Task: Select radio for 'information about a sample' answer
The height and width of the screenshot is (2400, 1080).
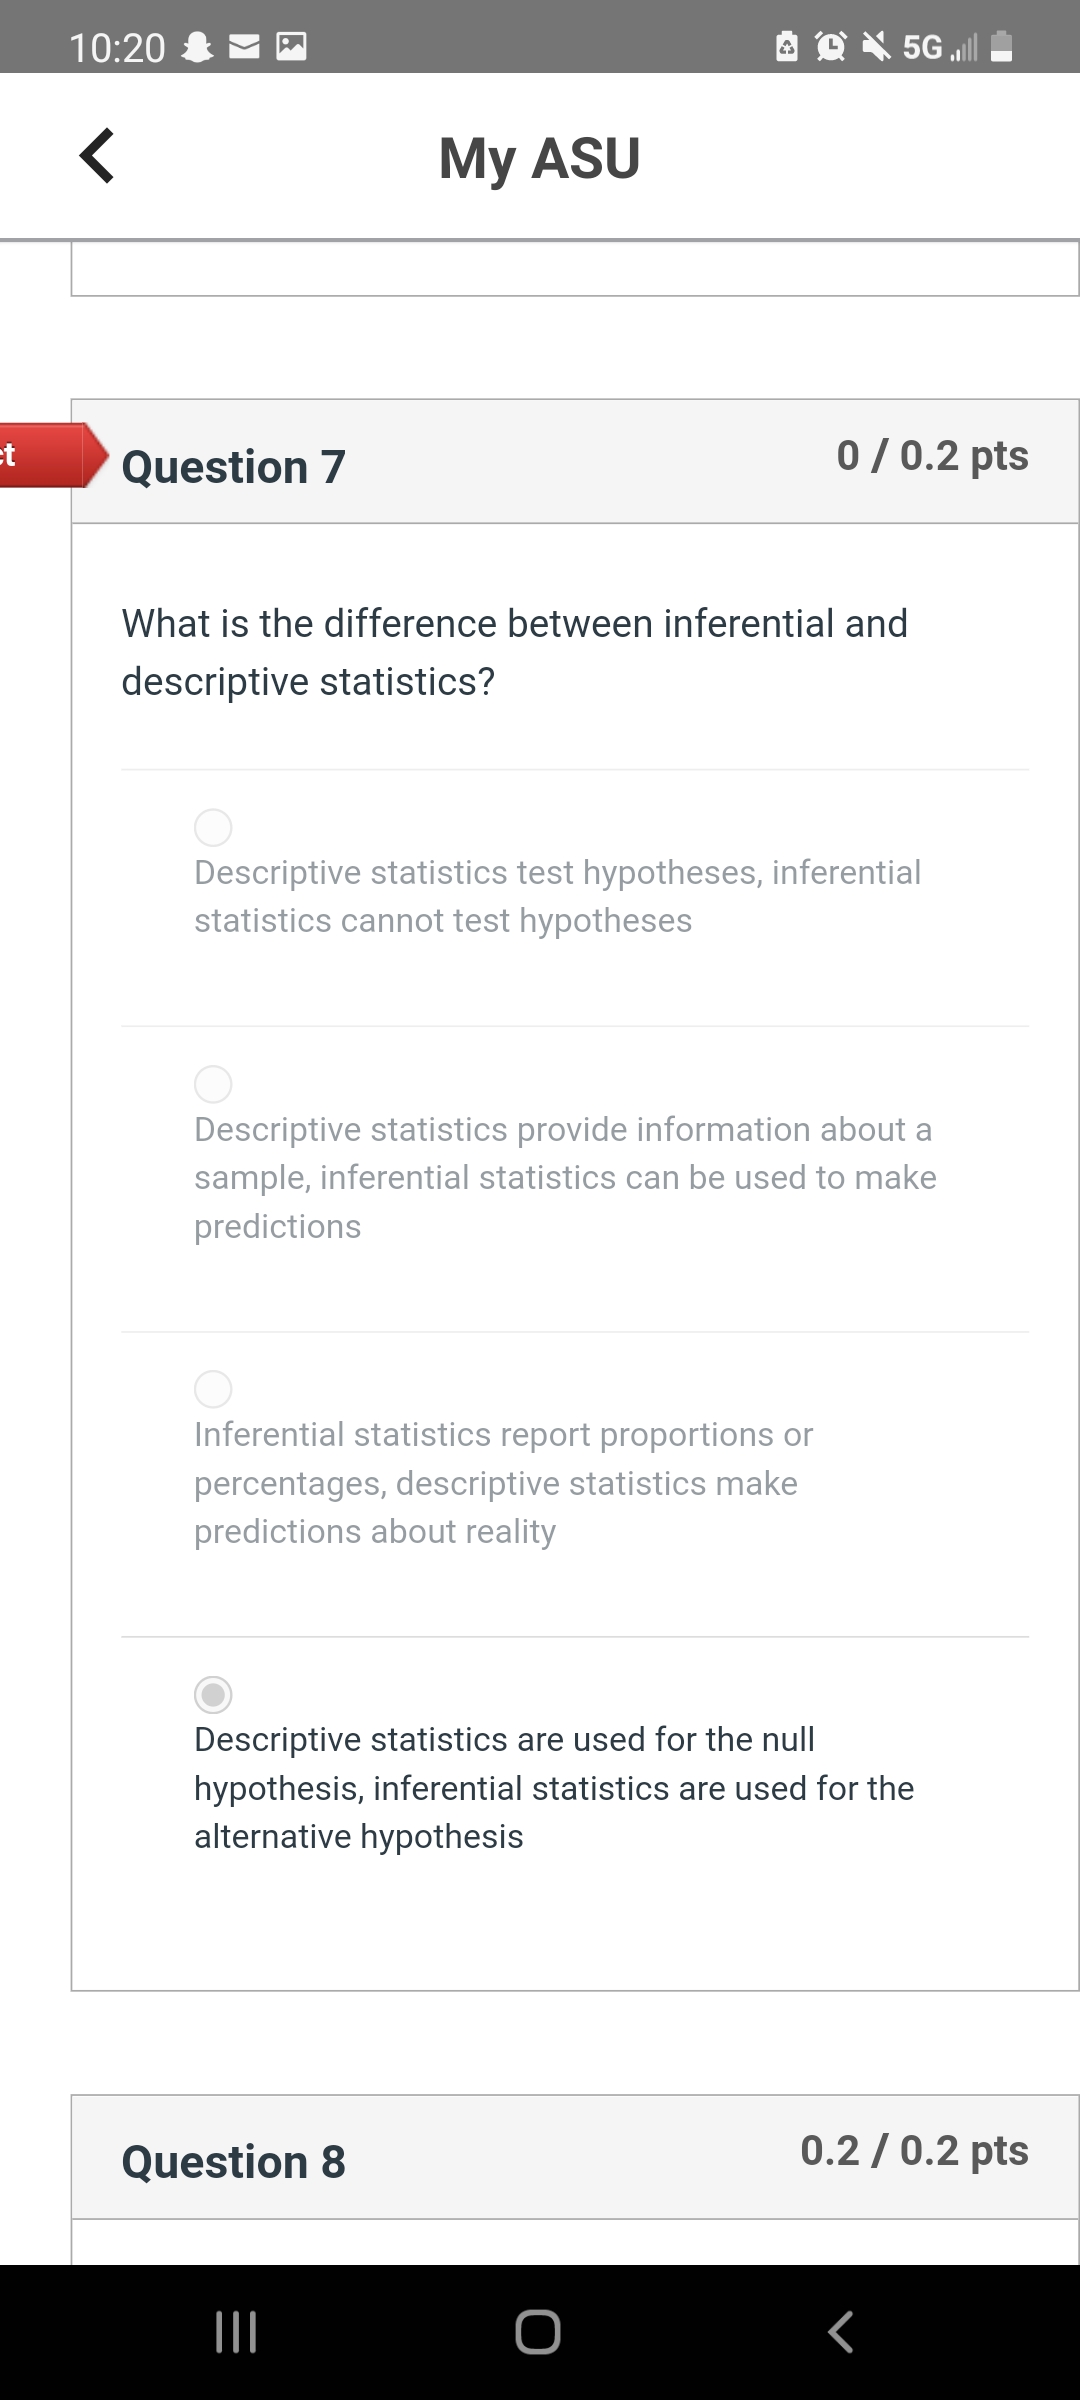Action: click(213, 1084)
